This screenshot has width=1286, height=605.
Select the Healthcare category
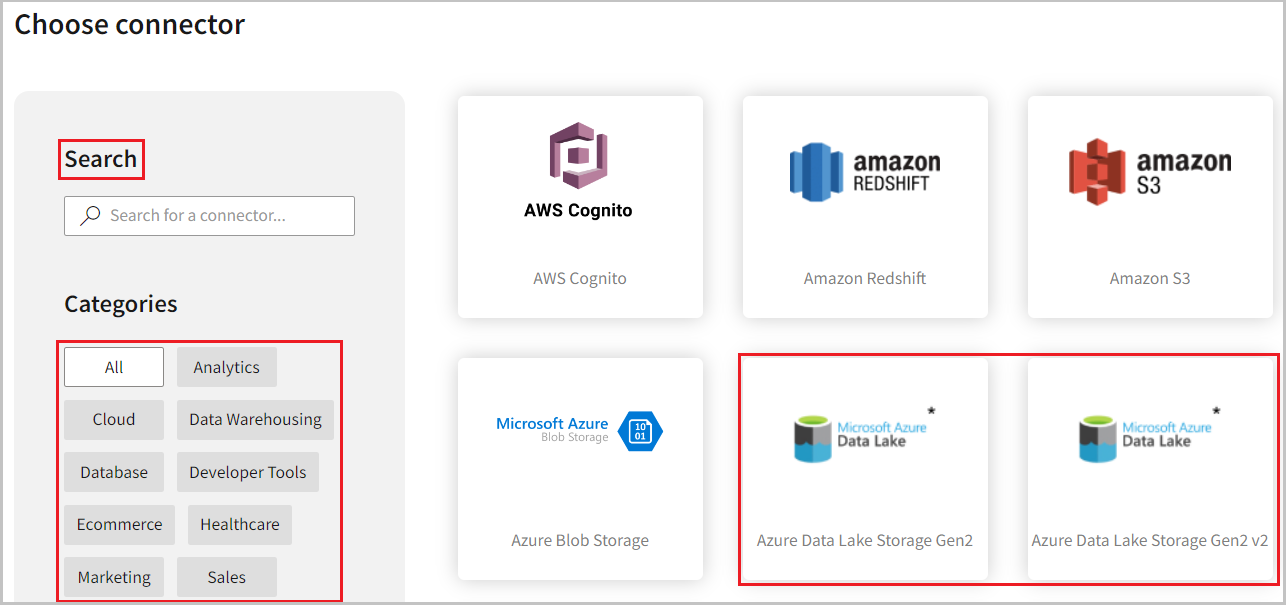[240, 524]
